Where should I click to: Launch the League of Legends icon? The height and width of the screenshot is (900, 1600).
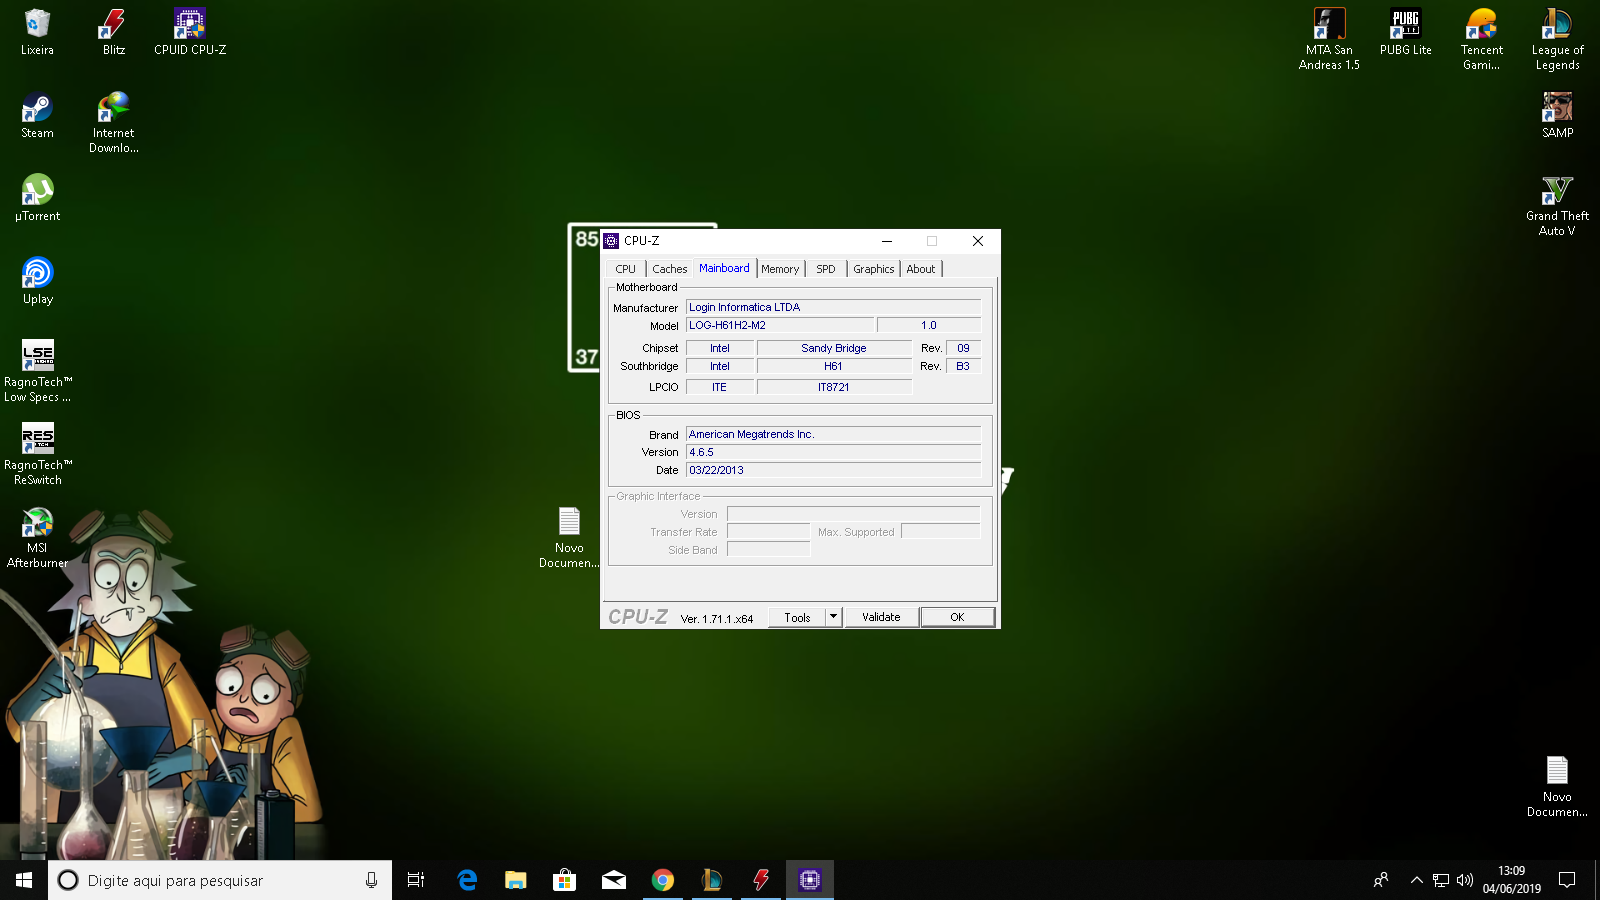[x=1557, y=39]
